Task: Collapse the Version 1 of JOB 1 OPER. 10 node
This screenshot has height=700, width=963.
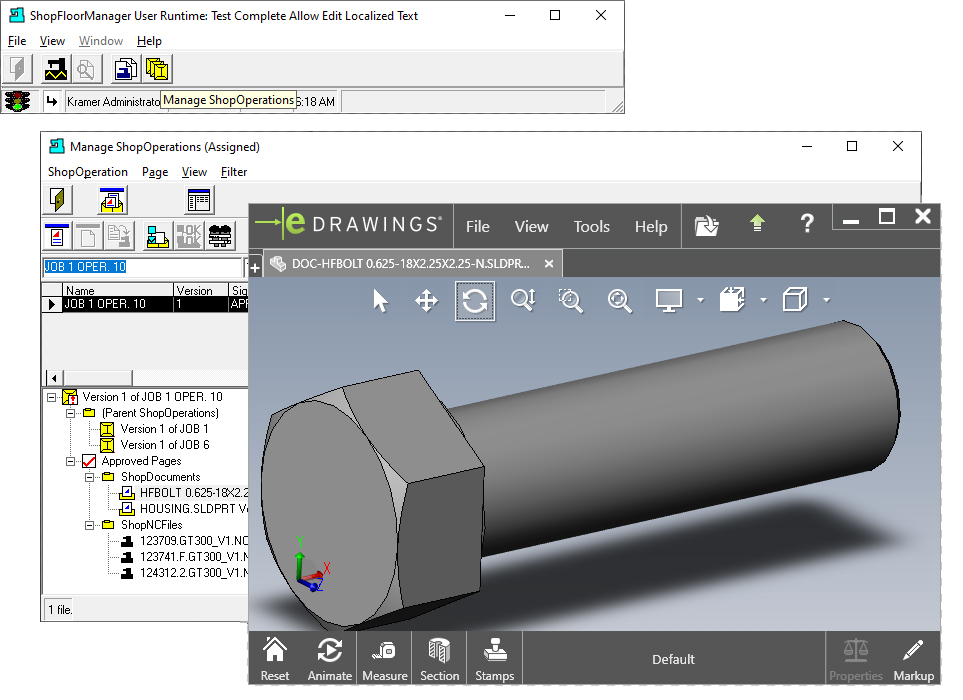Action: click(52, 397)
